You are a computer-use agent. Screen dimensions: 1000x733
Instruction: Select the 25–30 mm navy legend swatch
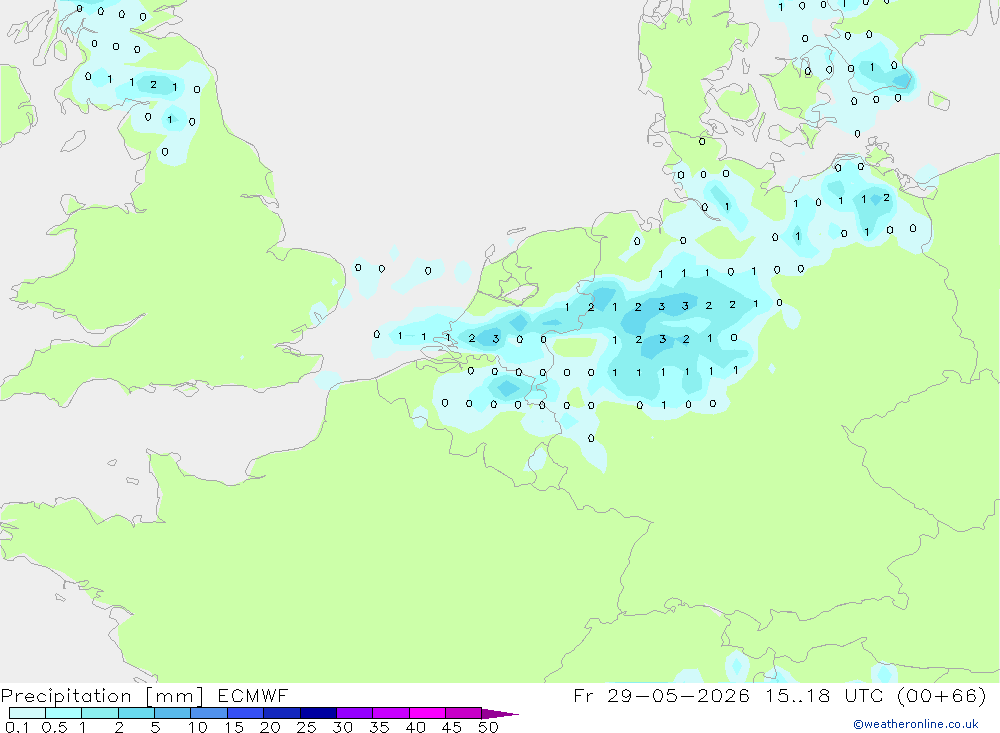tap(318, 713)
